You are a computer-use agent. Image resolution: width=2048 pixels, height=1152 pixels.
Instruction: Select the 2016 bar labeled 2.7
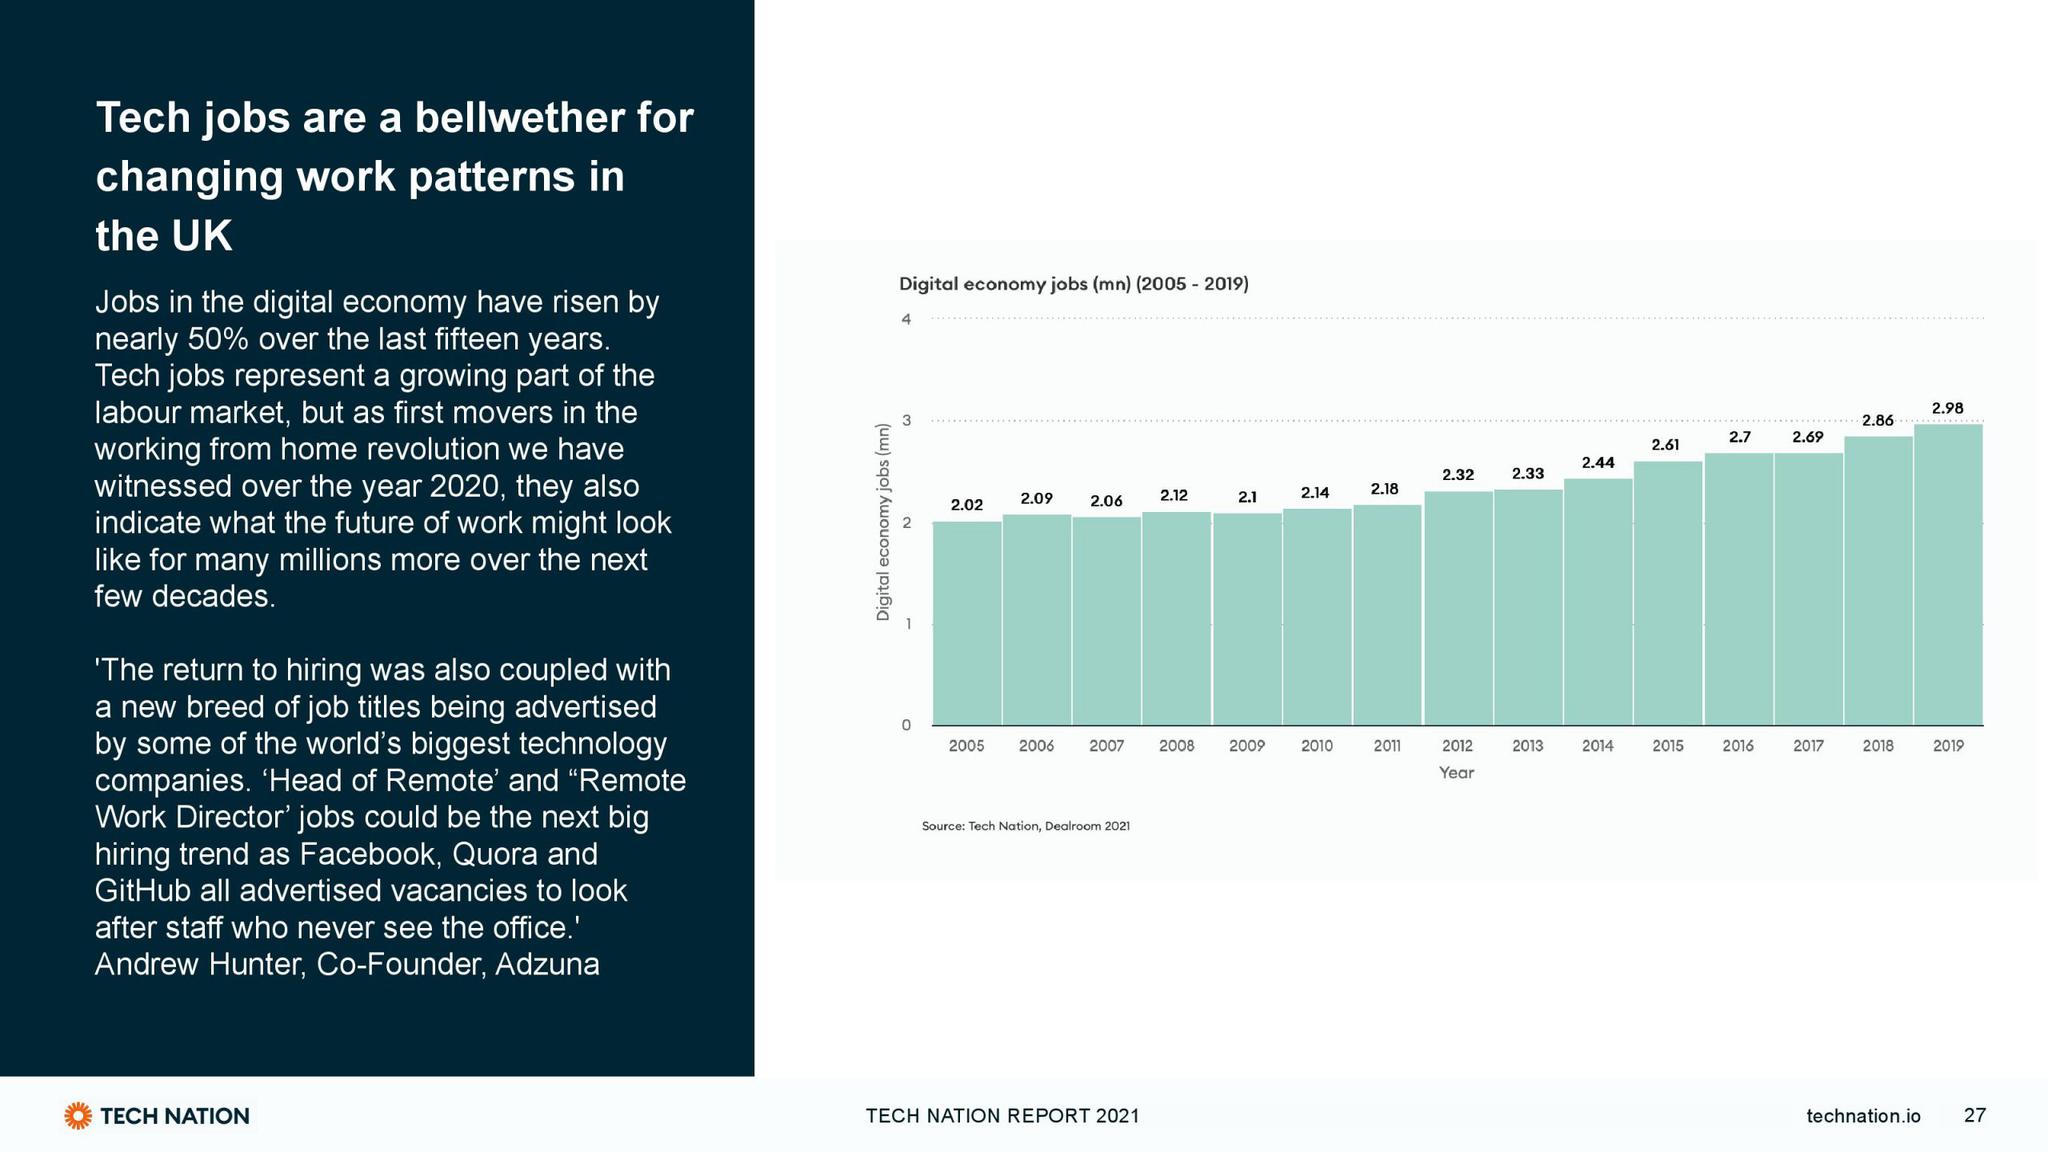tap(1738, 589)
